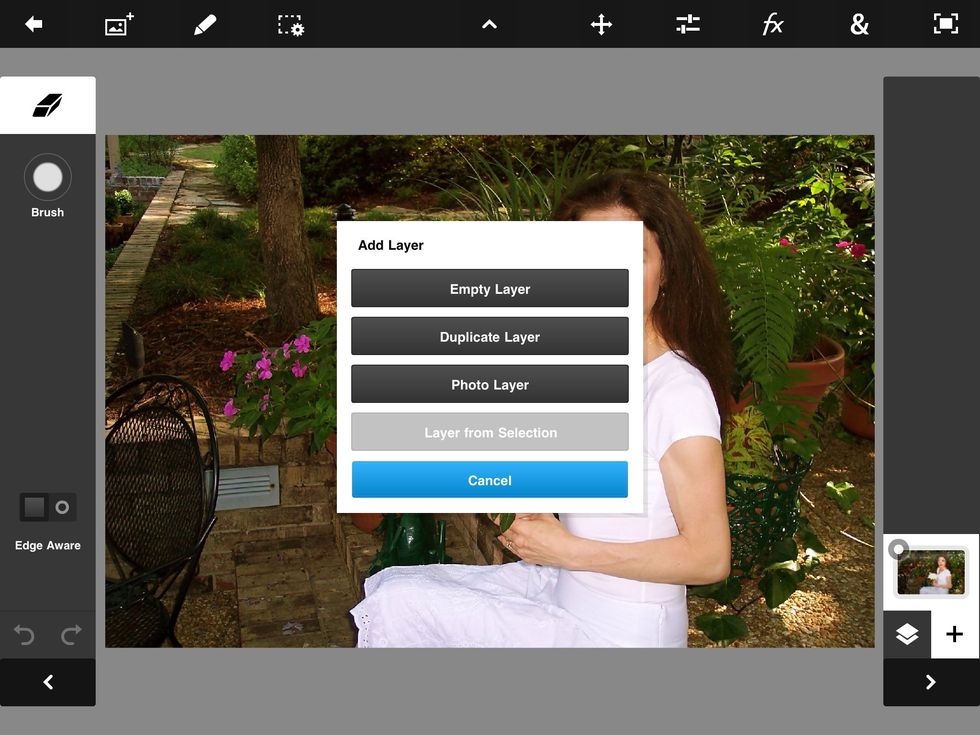Expand the right layers panel

(930, 682)
